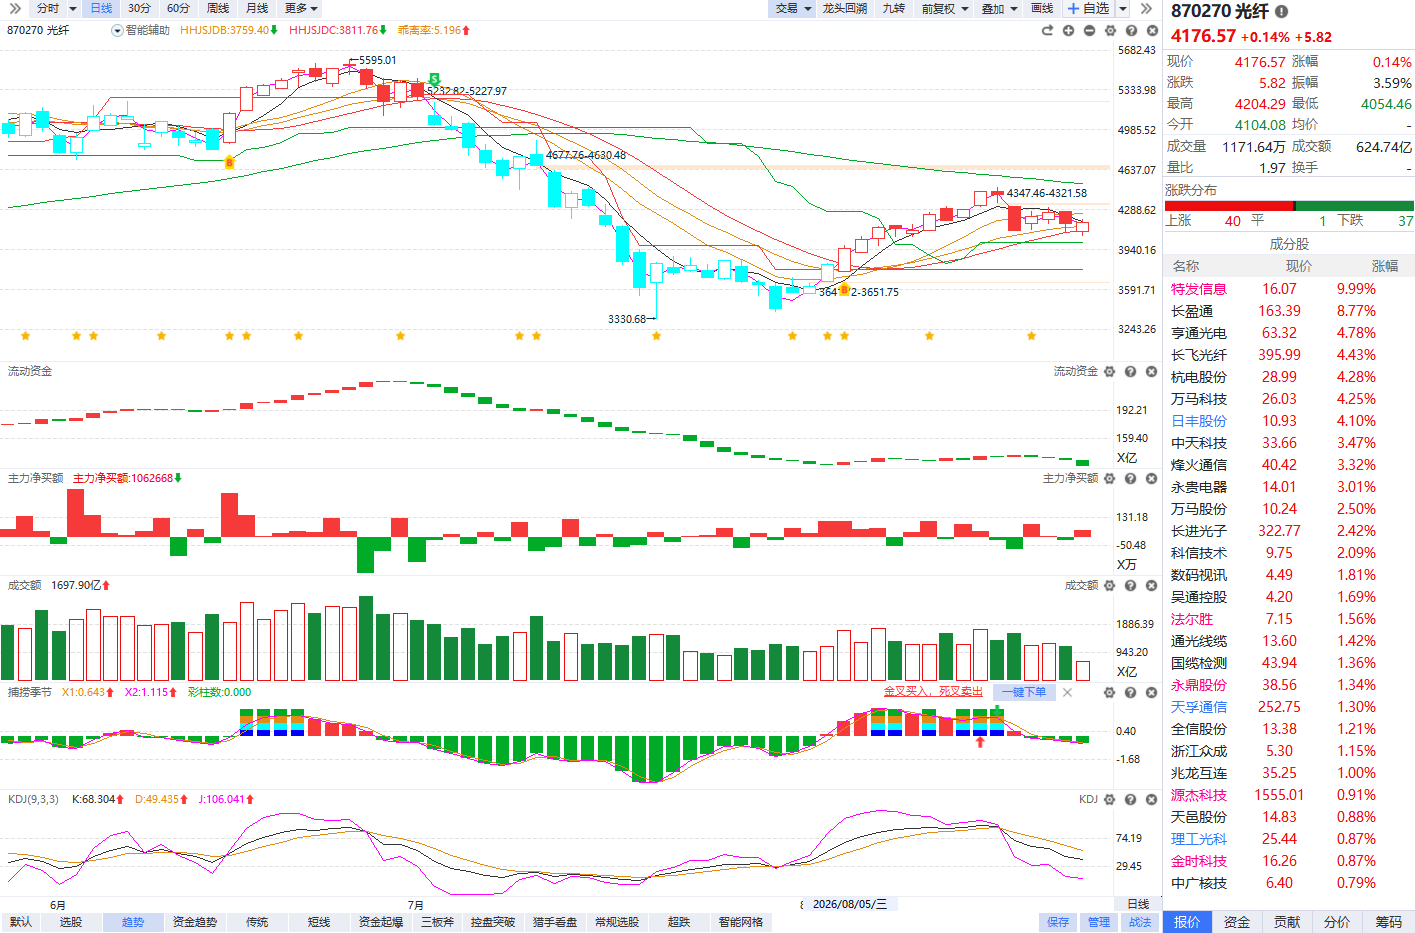Select 长飞光纤 row in stock list

point(1289,355)
